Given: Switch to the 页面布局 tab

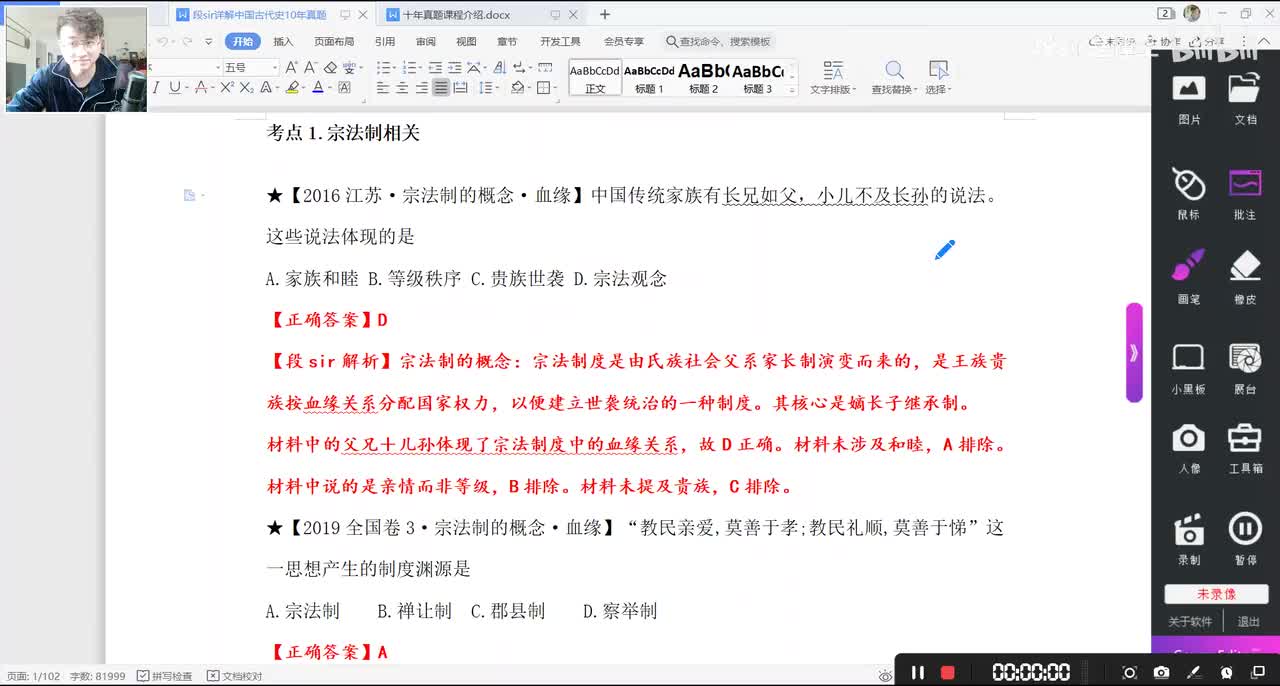Looking at the screenshot, I should (x=334, y=41).
